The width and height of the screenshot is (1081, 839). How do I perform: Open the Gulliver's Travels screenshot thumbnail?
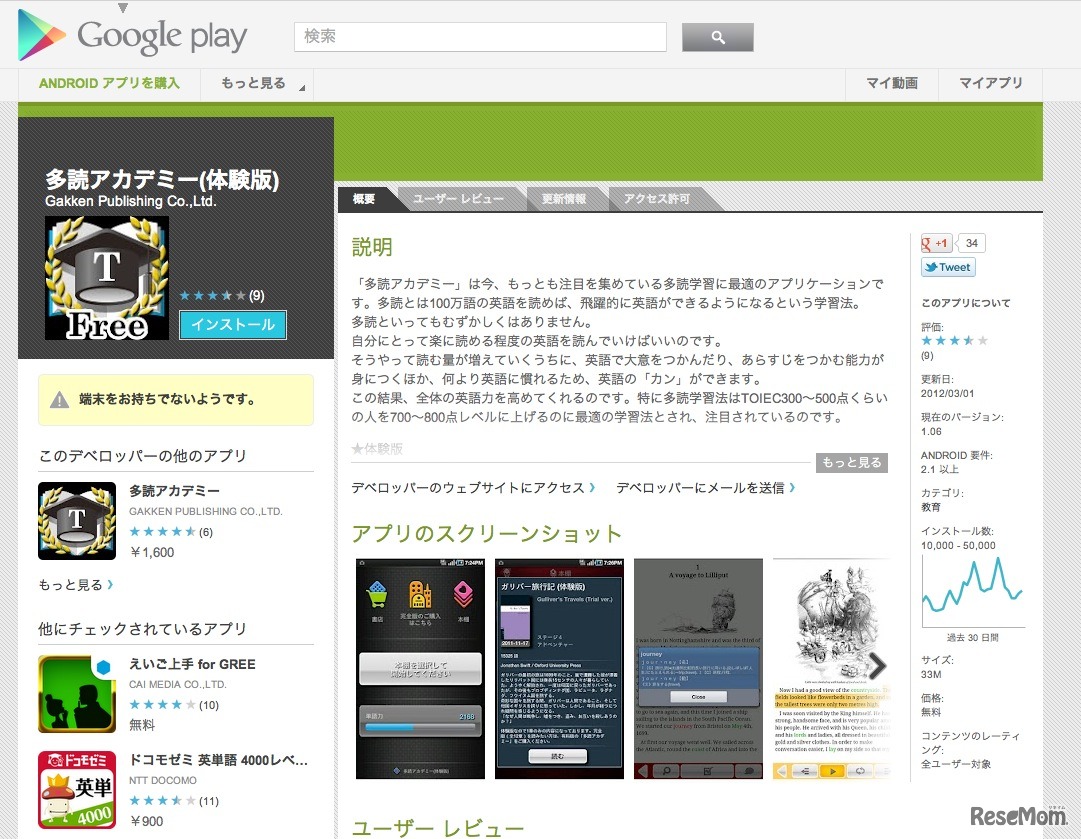point(559,668)
